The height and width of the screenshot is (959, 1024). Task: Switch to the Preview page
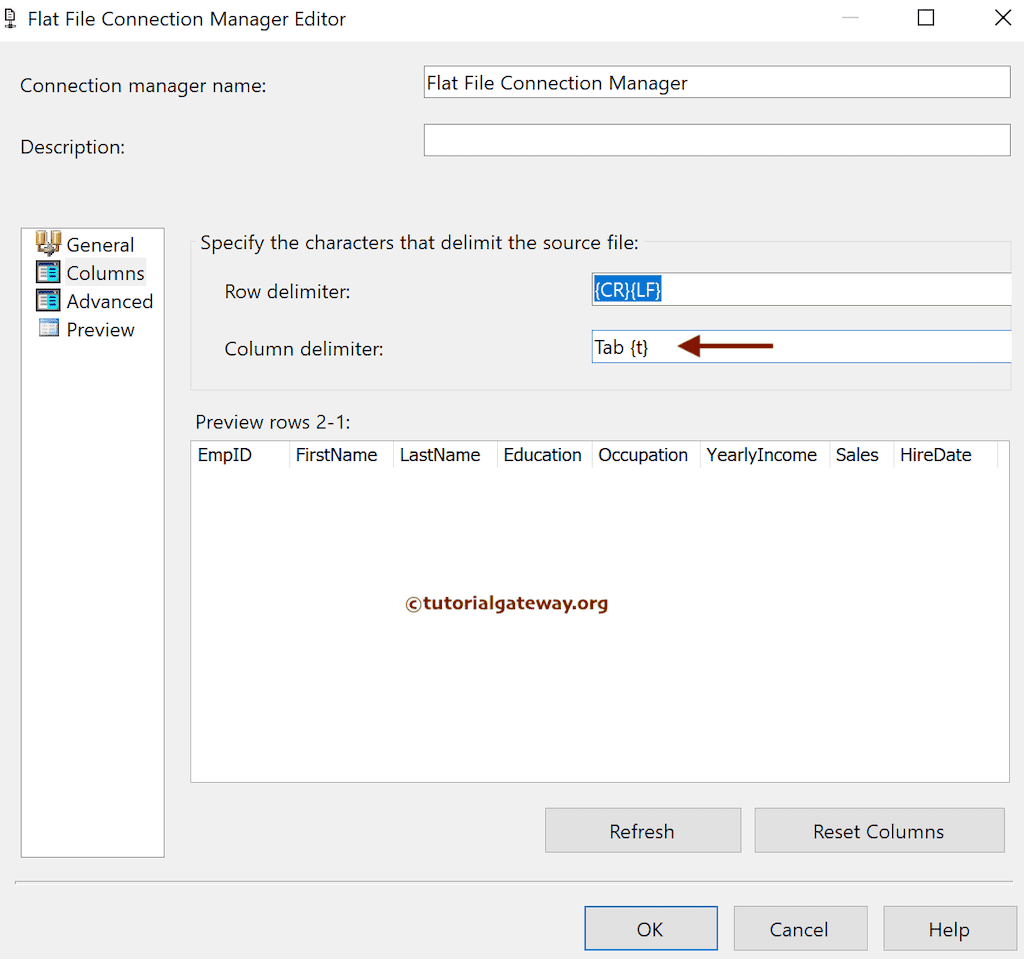[100, 329]
